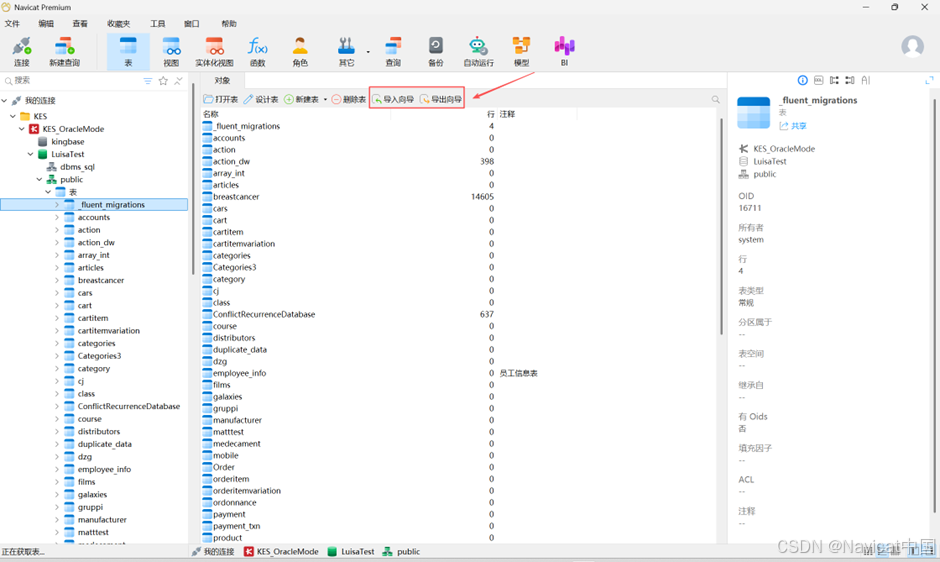Open Materialized View (实体化视图) icon
The image size is (940, 562).
point(214,52)
